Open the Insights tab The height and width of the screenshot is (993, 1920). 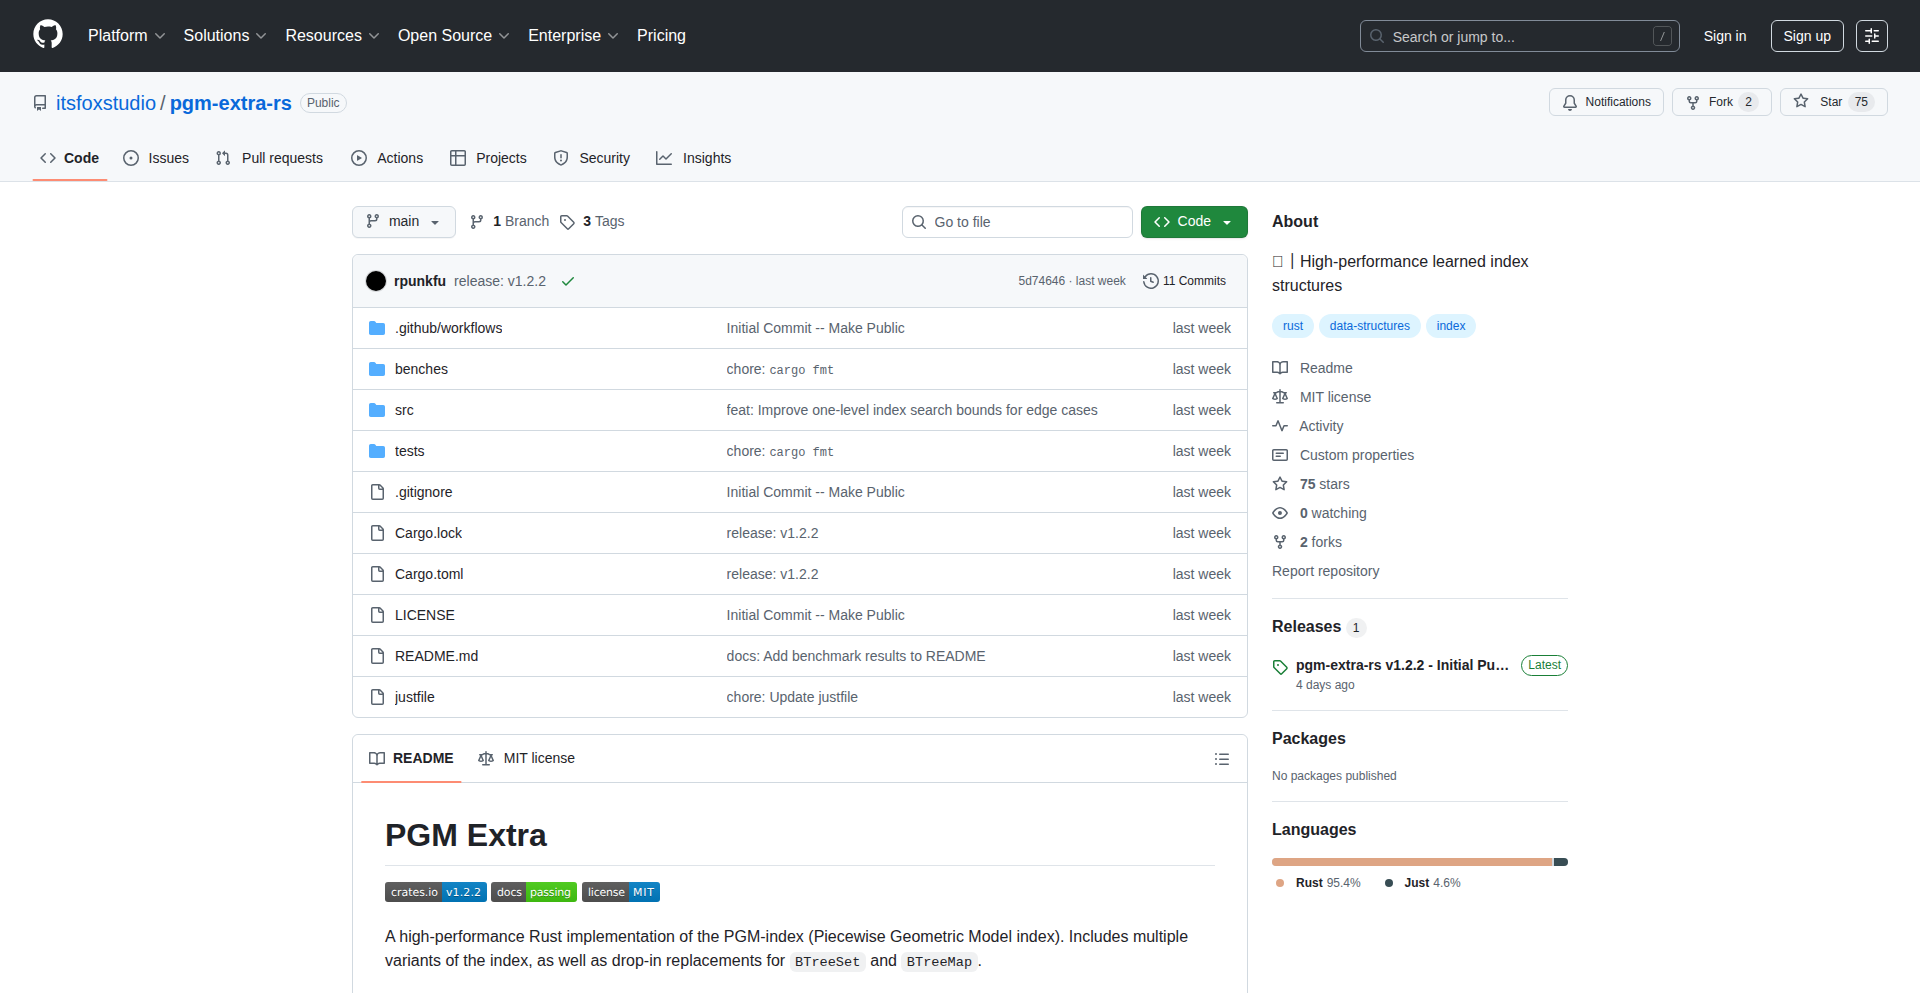707,158
